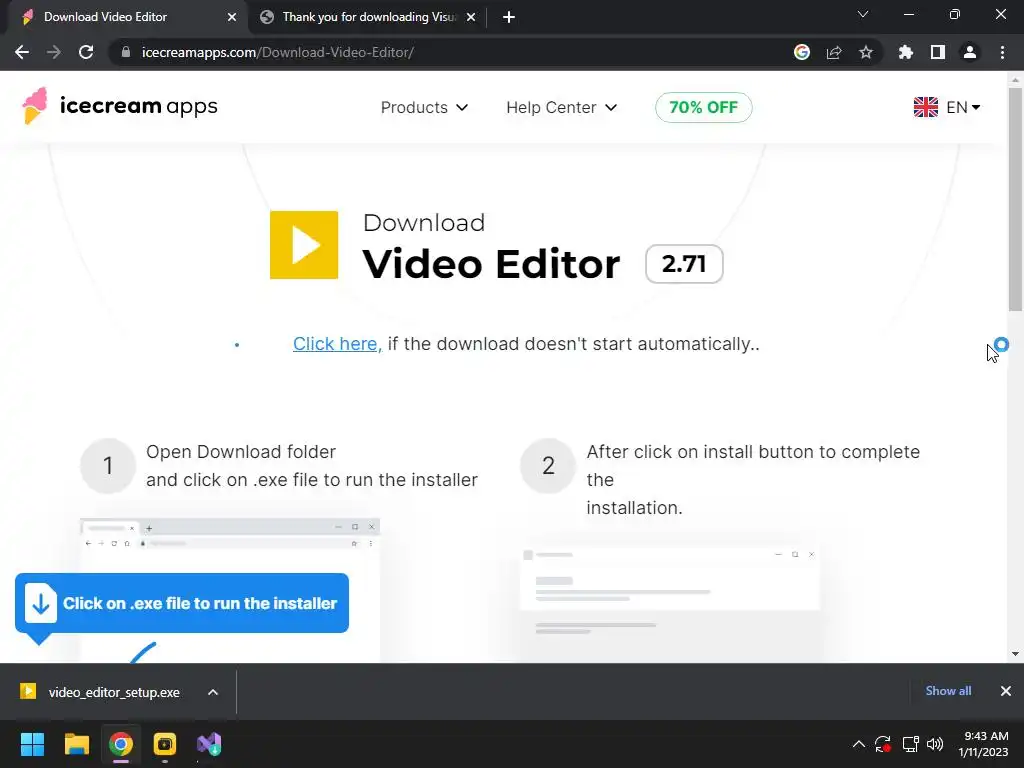Click the icecream apps logo
Viewport: 1024px width, 768px height.
(x=120, y=106)
